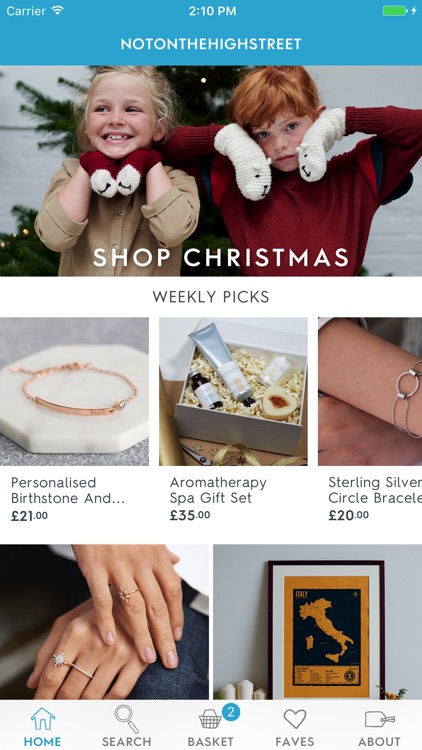The width and height of the screenshot is (422, 750).
Task: Tap the Home house icon
Action: (43, 718)
